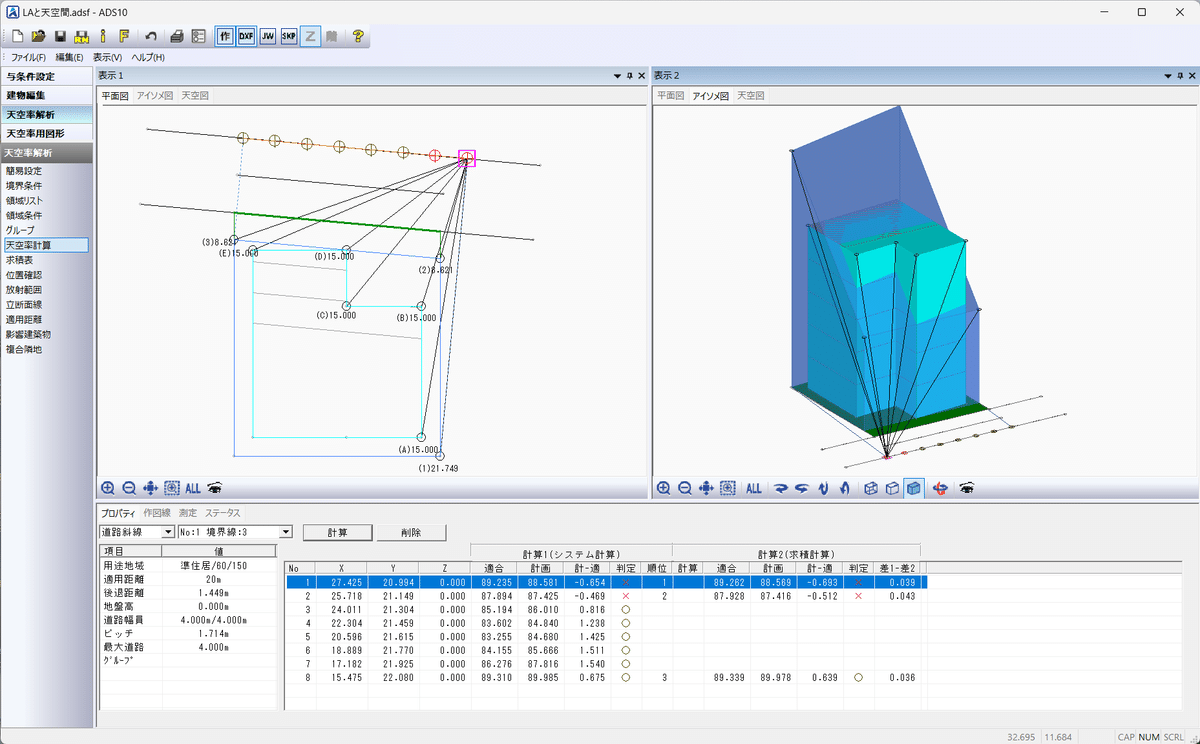Rotate the 表示2 view left
This screenshot has height=744, width=1200.
[801, 488]
